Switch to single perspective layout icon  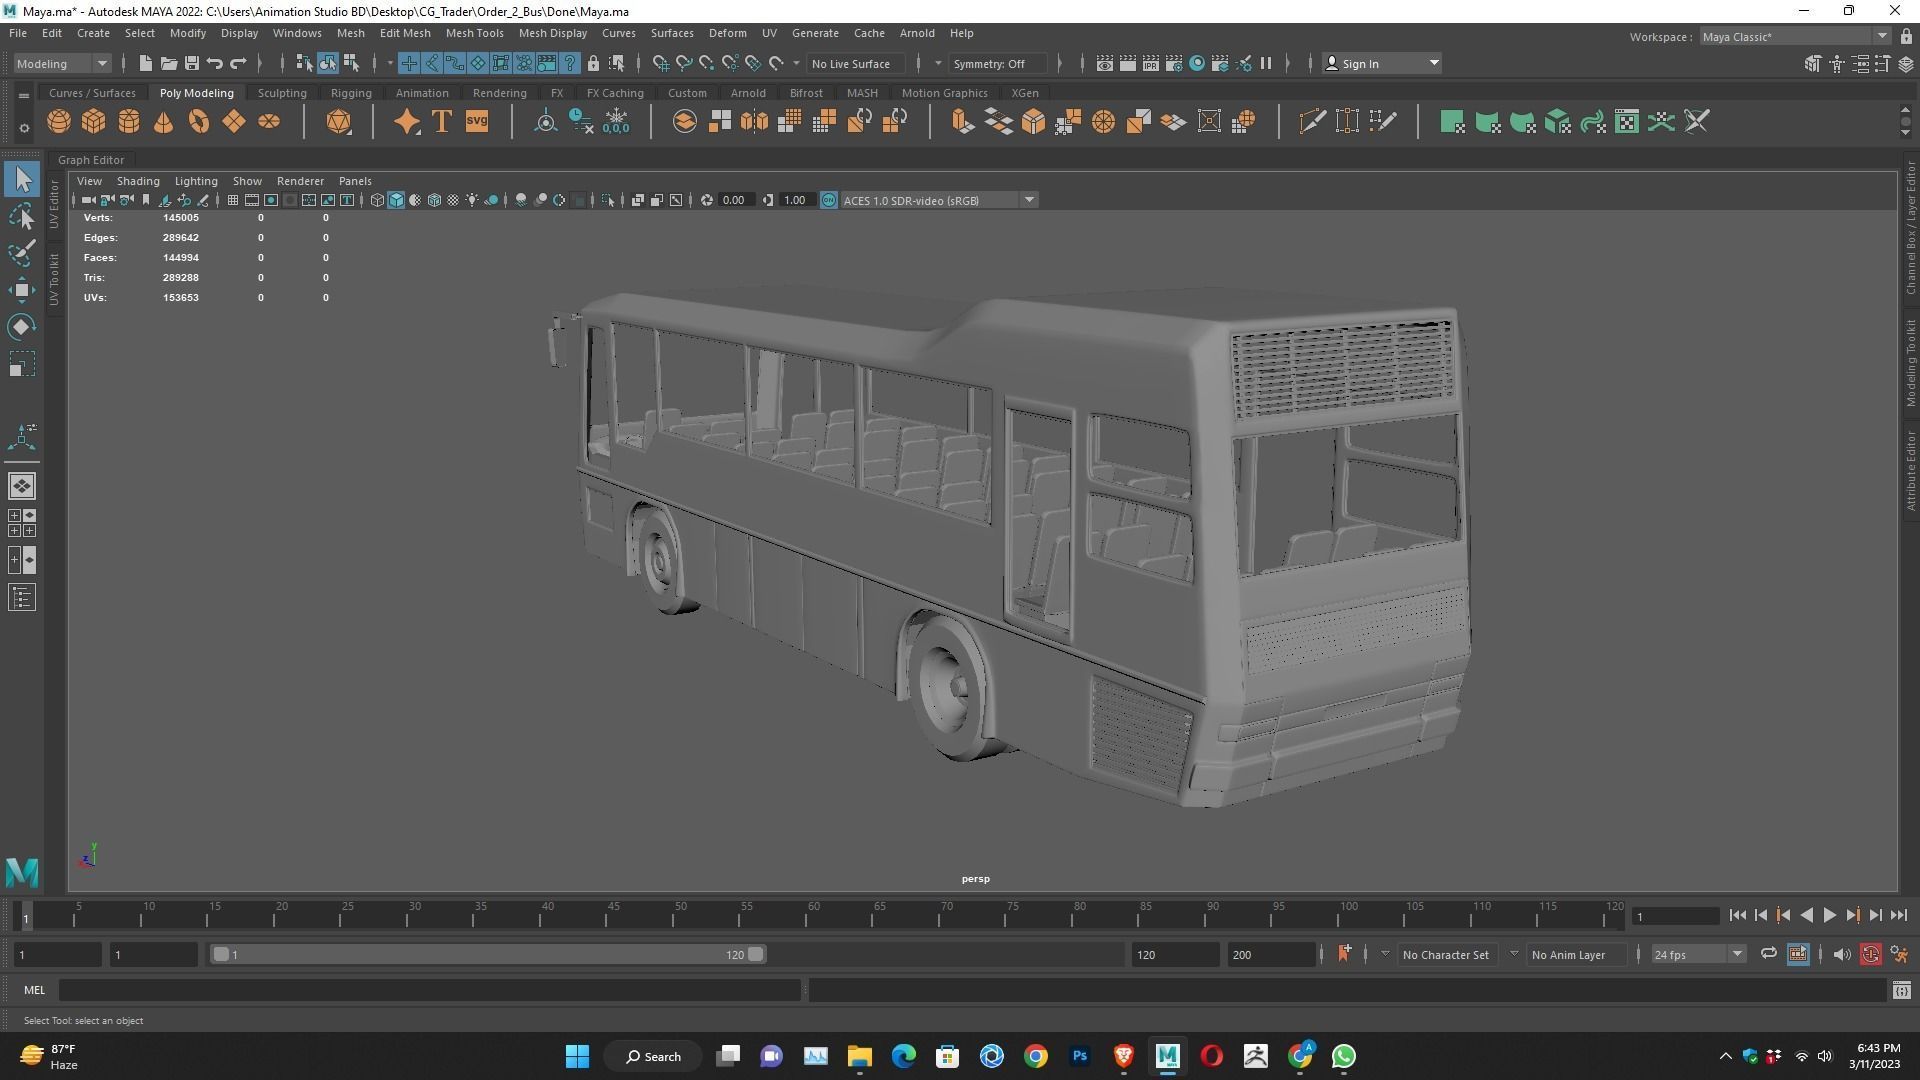point(22,486)
